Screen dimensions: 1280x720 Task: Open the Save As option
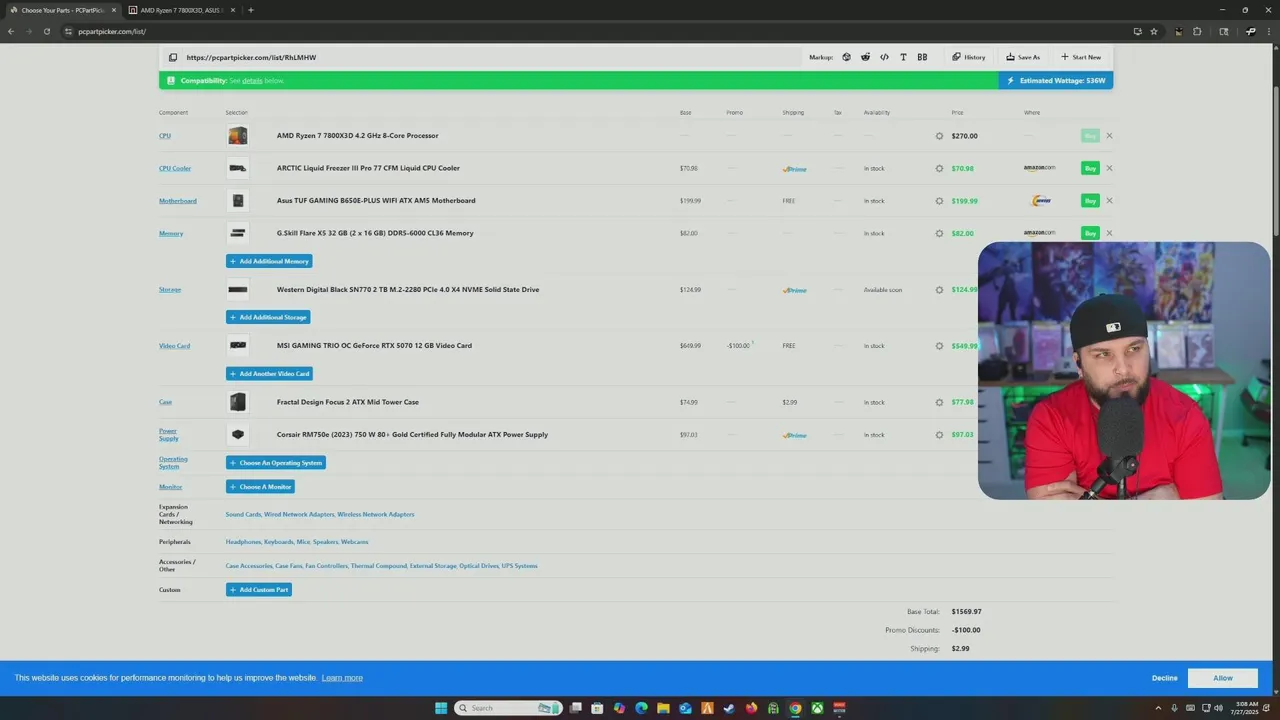tap(1023, 57)
